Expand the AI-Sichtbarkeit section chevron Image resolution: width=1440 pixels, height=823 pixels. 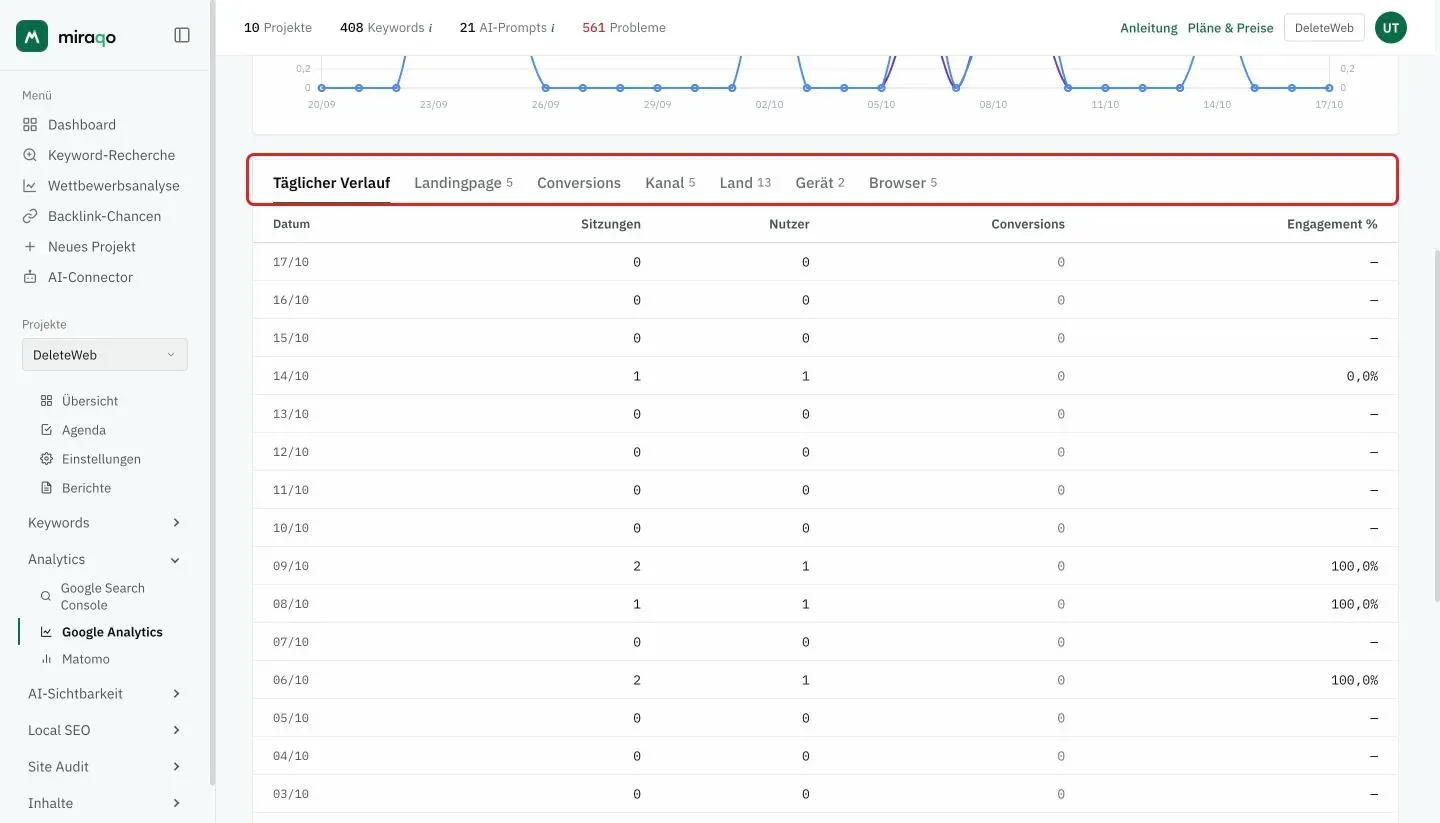(176, 694)
